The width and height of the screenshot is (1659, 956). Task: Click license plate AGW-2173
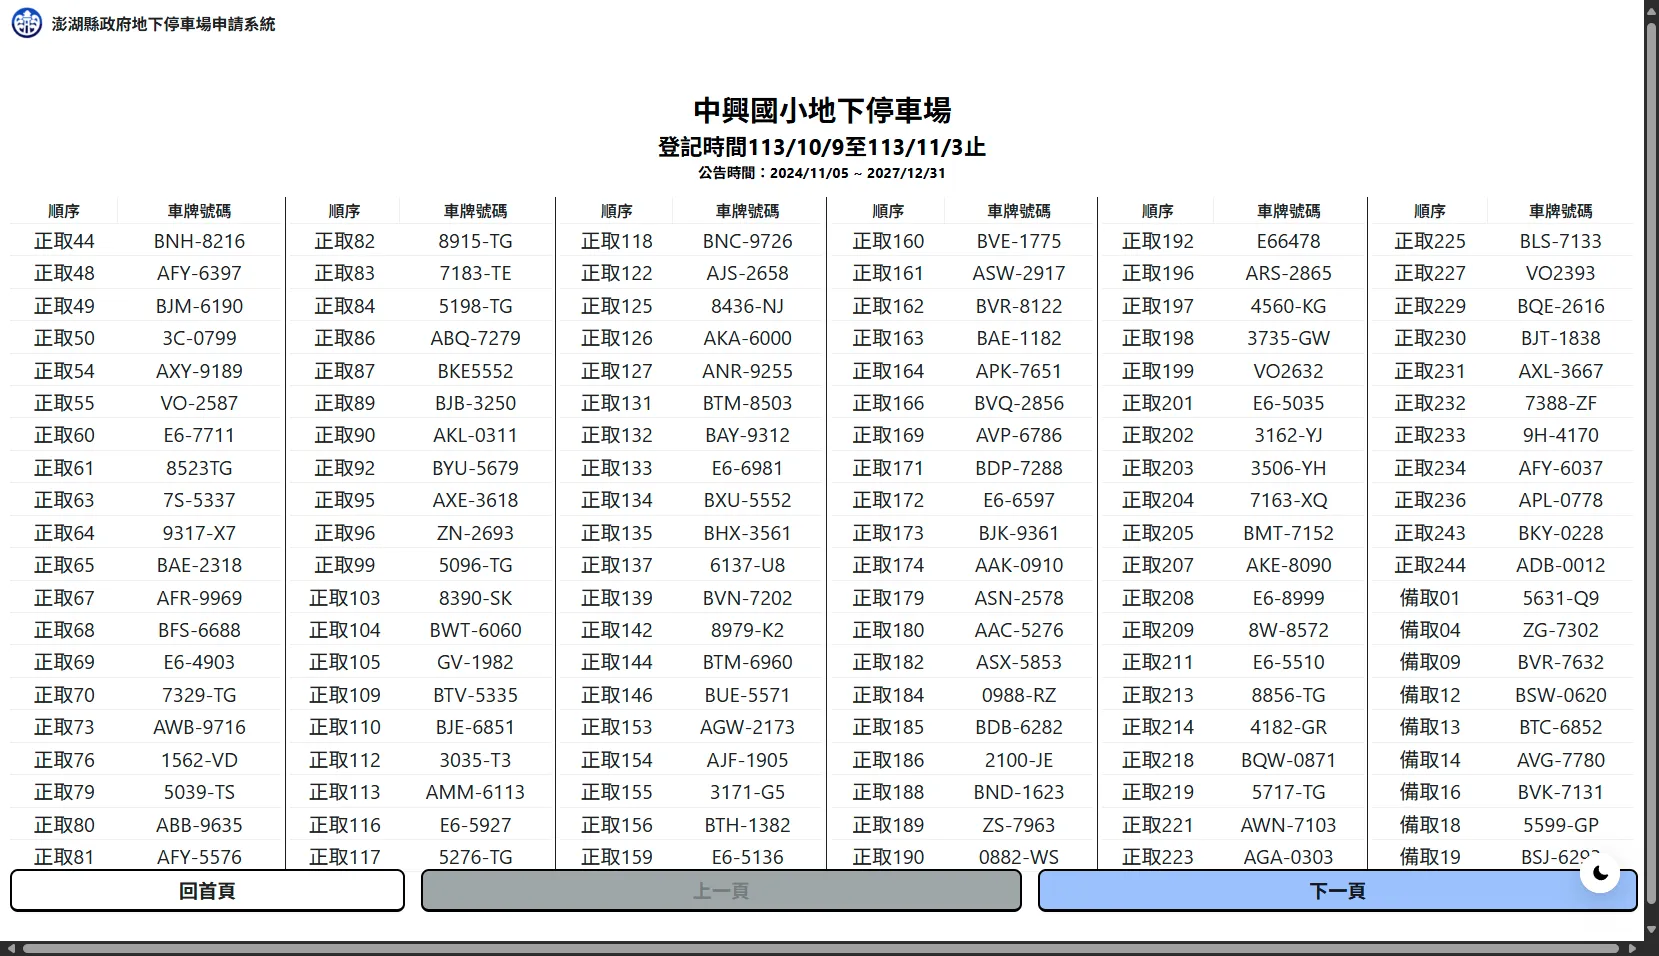coord(747,727)
